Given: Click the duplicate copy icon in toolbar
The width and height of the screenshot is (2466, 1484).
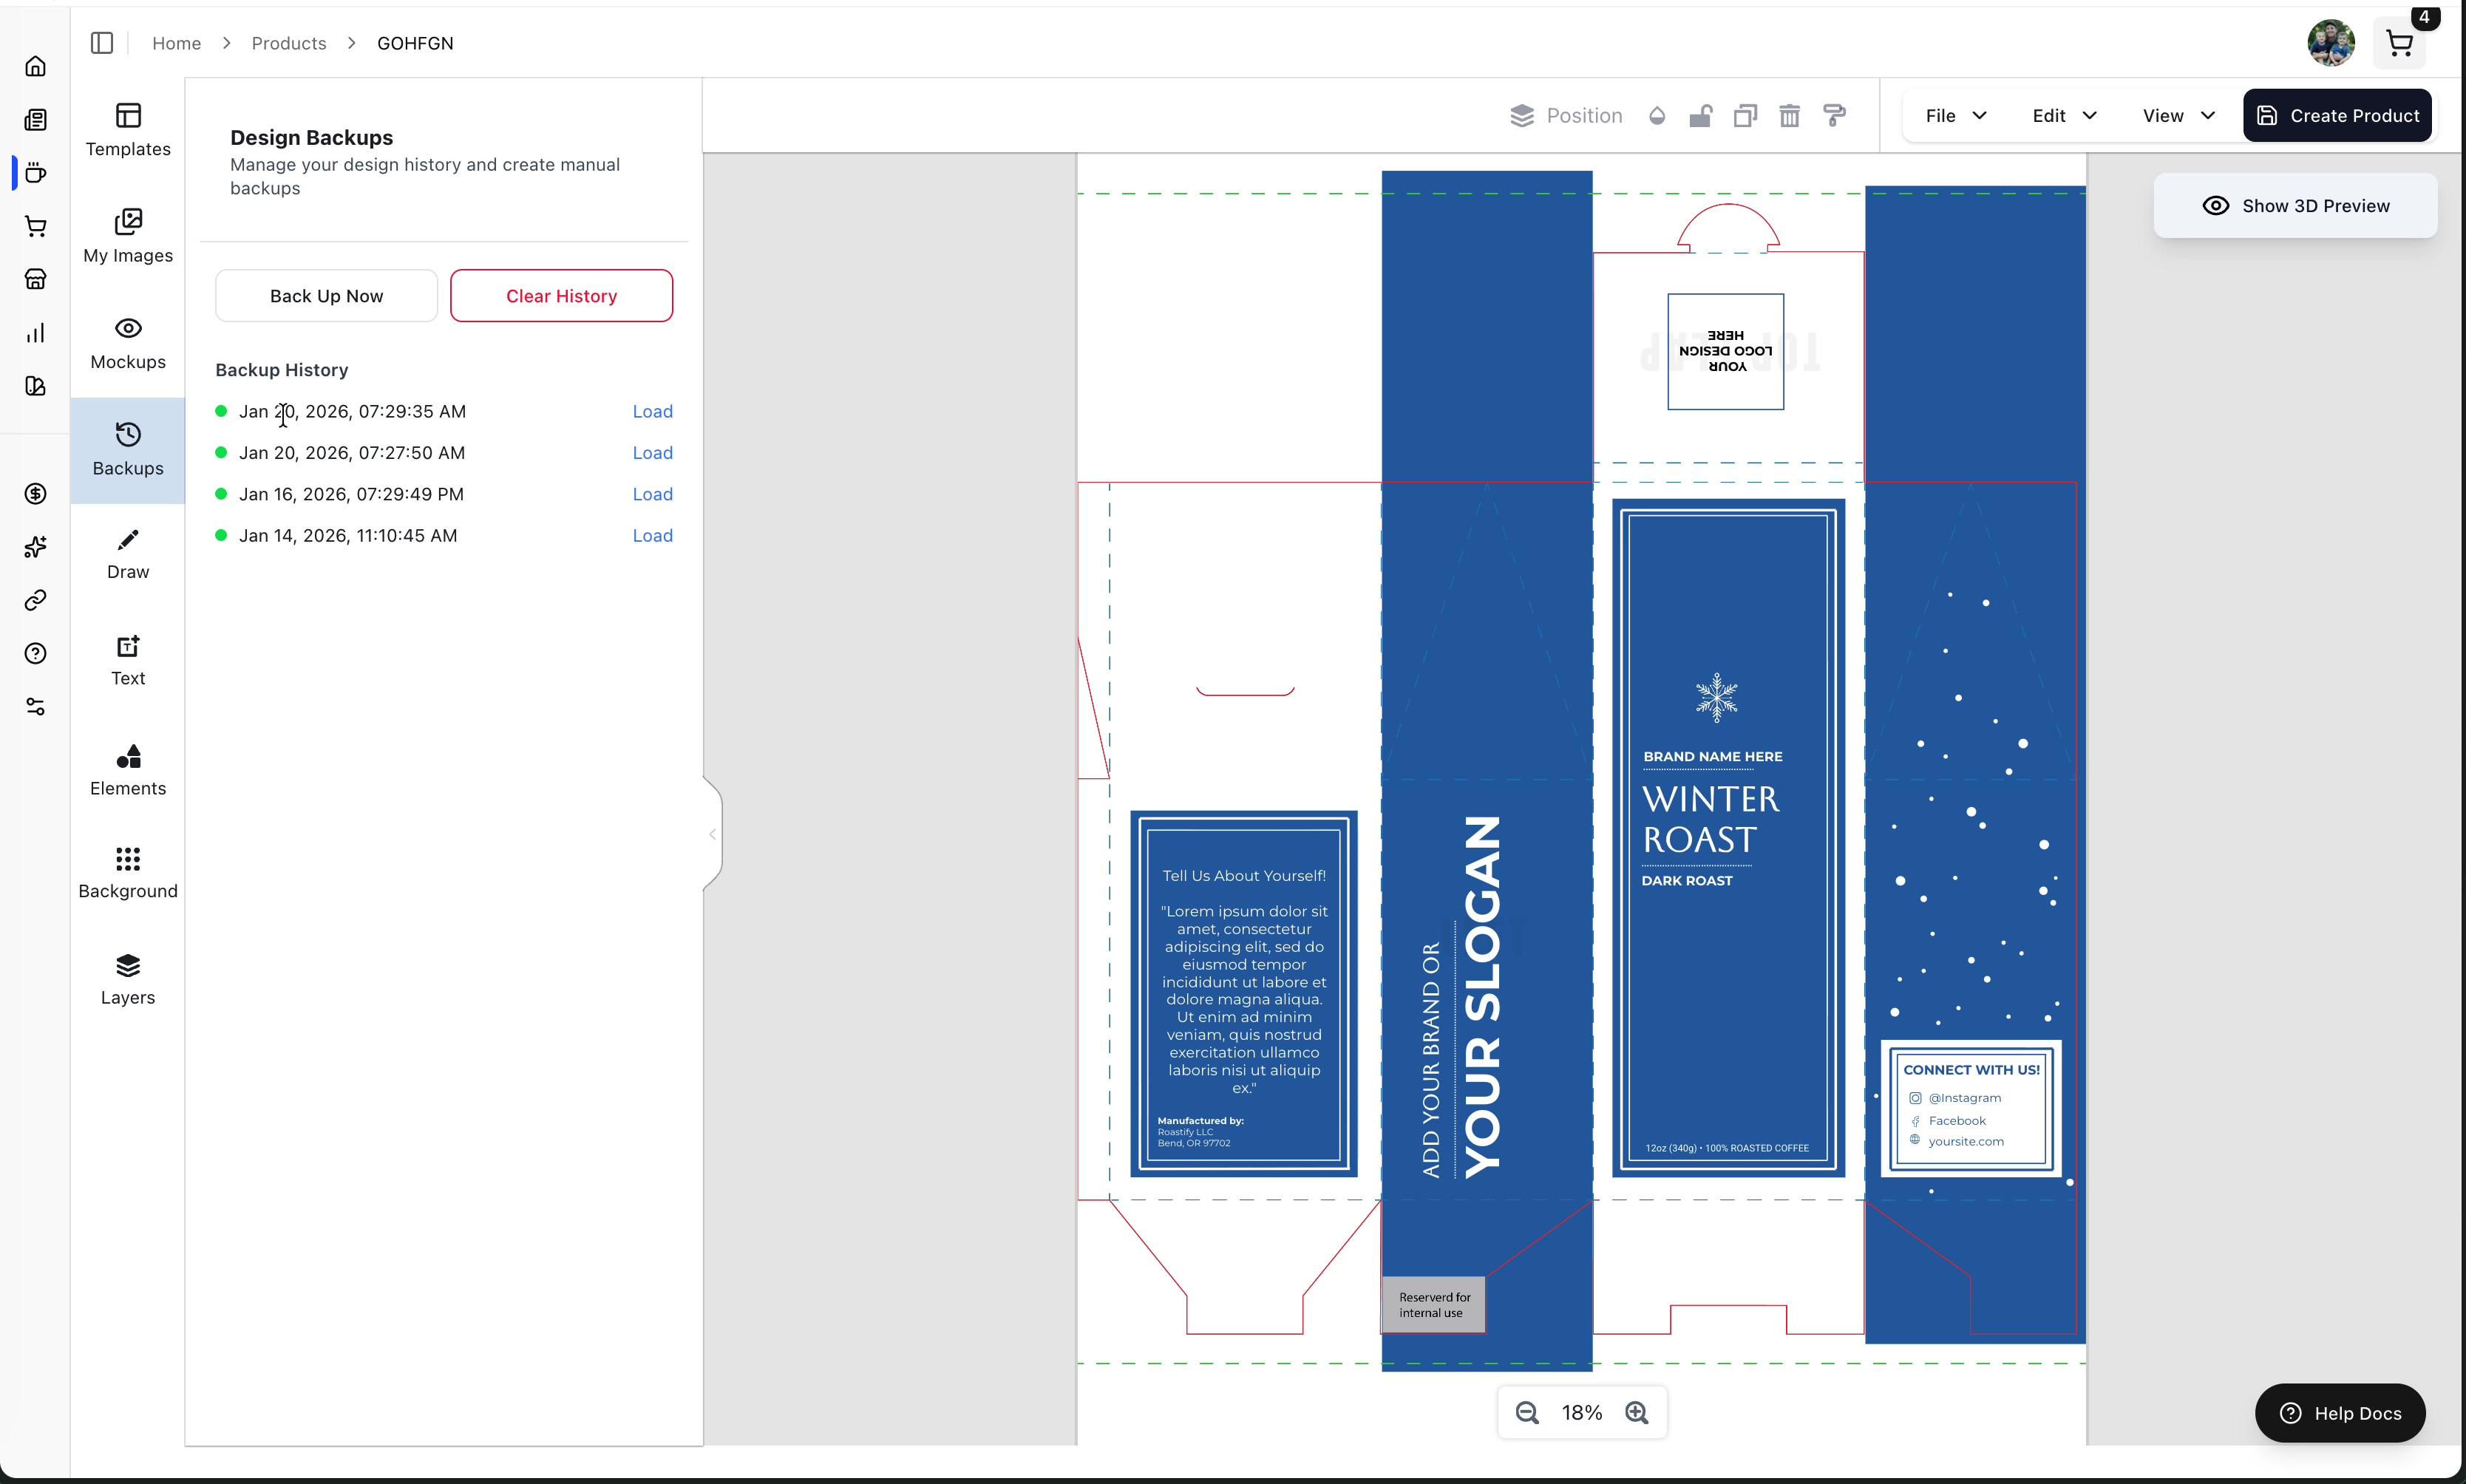Looking at the screenshot, I should (x=1745, y=116).
